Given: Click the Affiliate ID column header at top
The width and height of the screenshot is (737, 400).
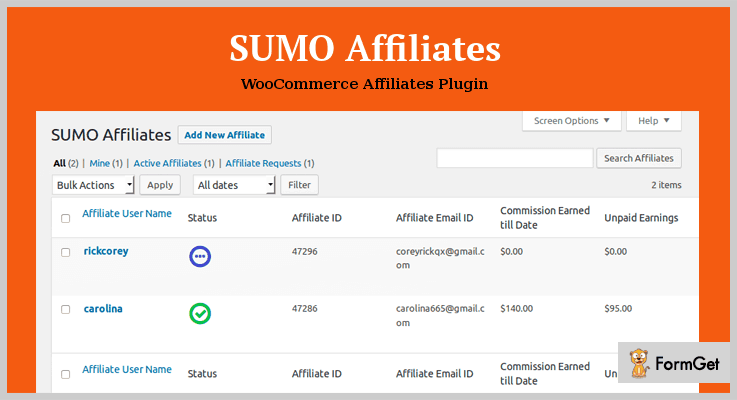Looking at the screenshot, I should tap(316, 218).
